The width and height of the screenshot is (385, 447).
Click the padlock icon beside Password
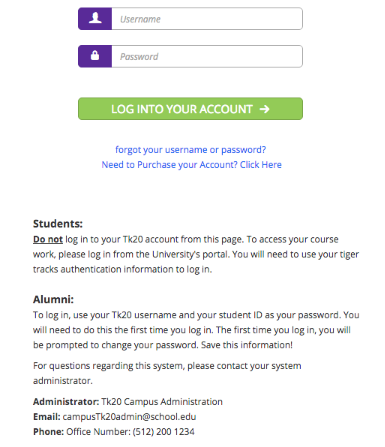(x=95, y=55)
